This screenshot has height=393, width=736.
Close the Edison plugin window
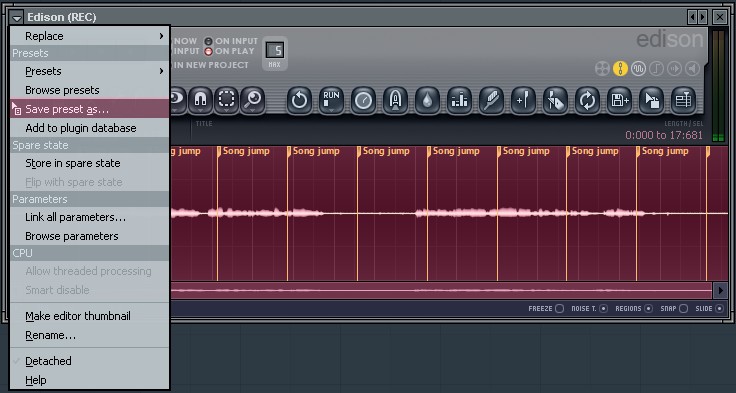click(720, 17)
